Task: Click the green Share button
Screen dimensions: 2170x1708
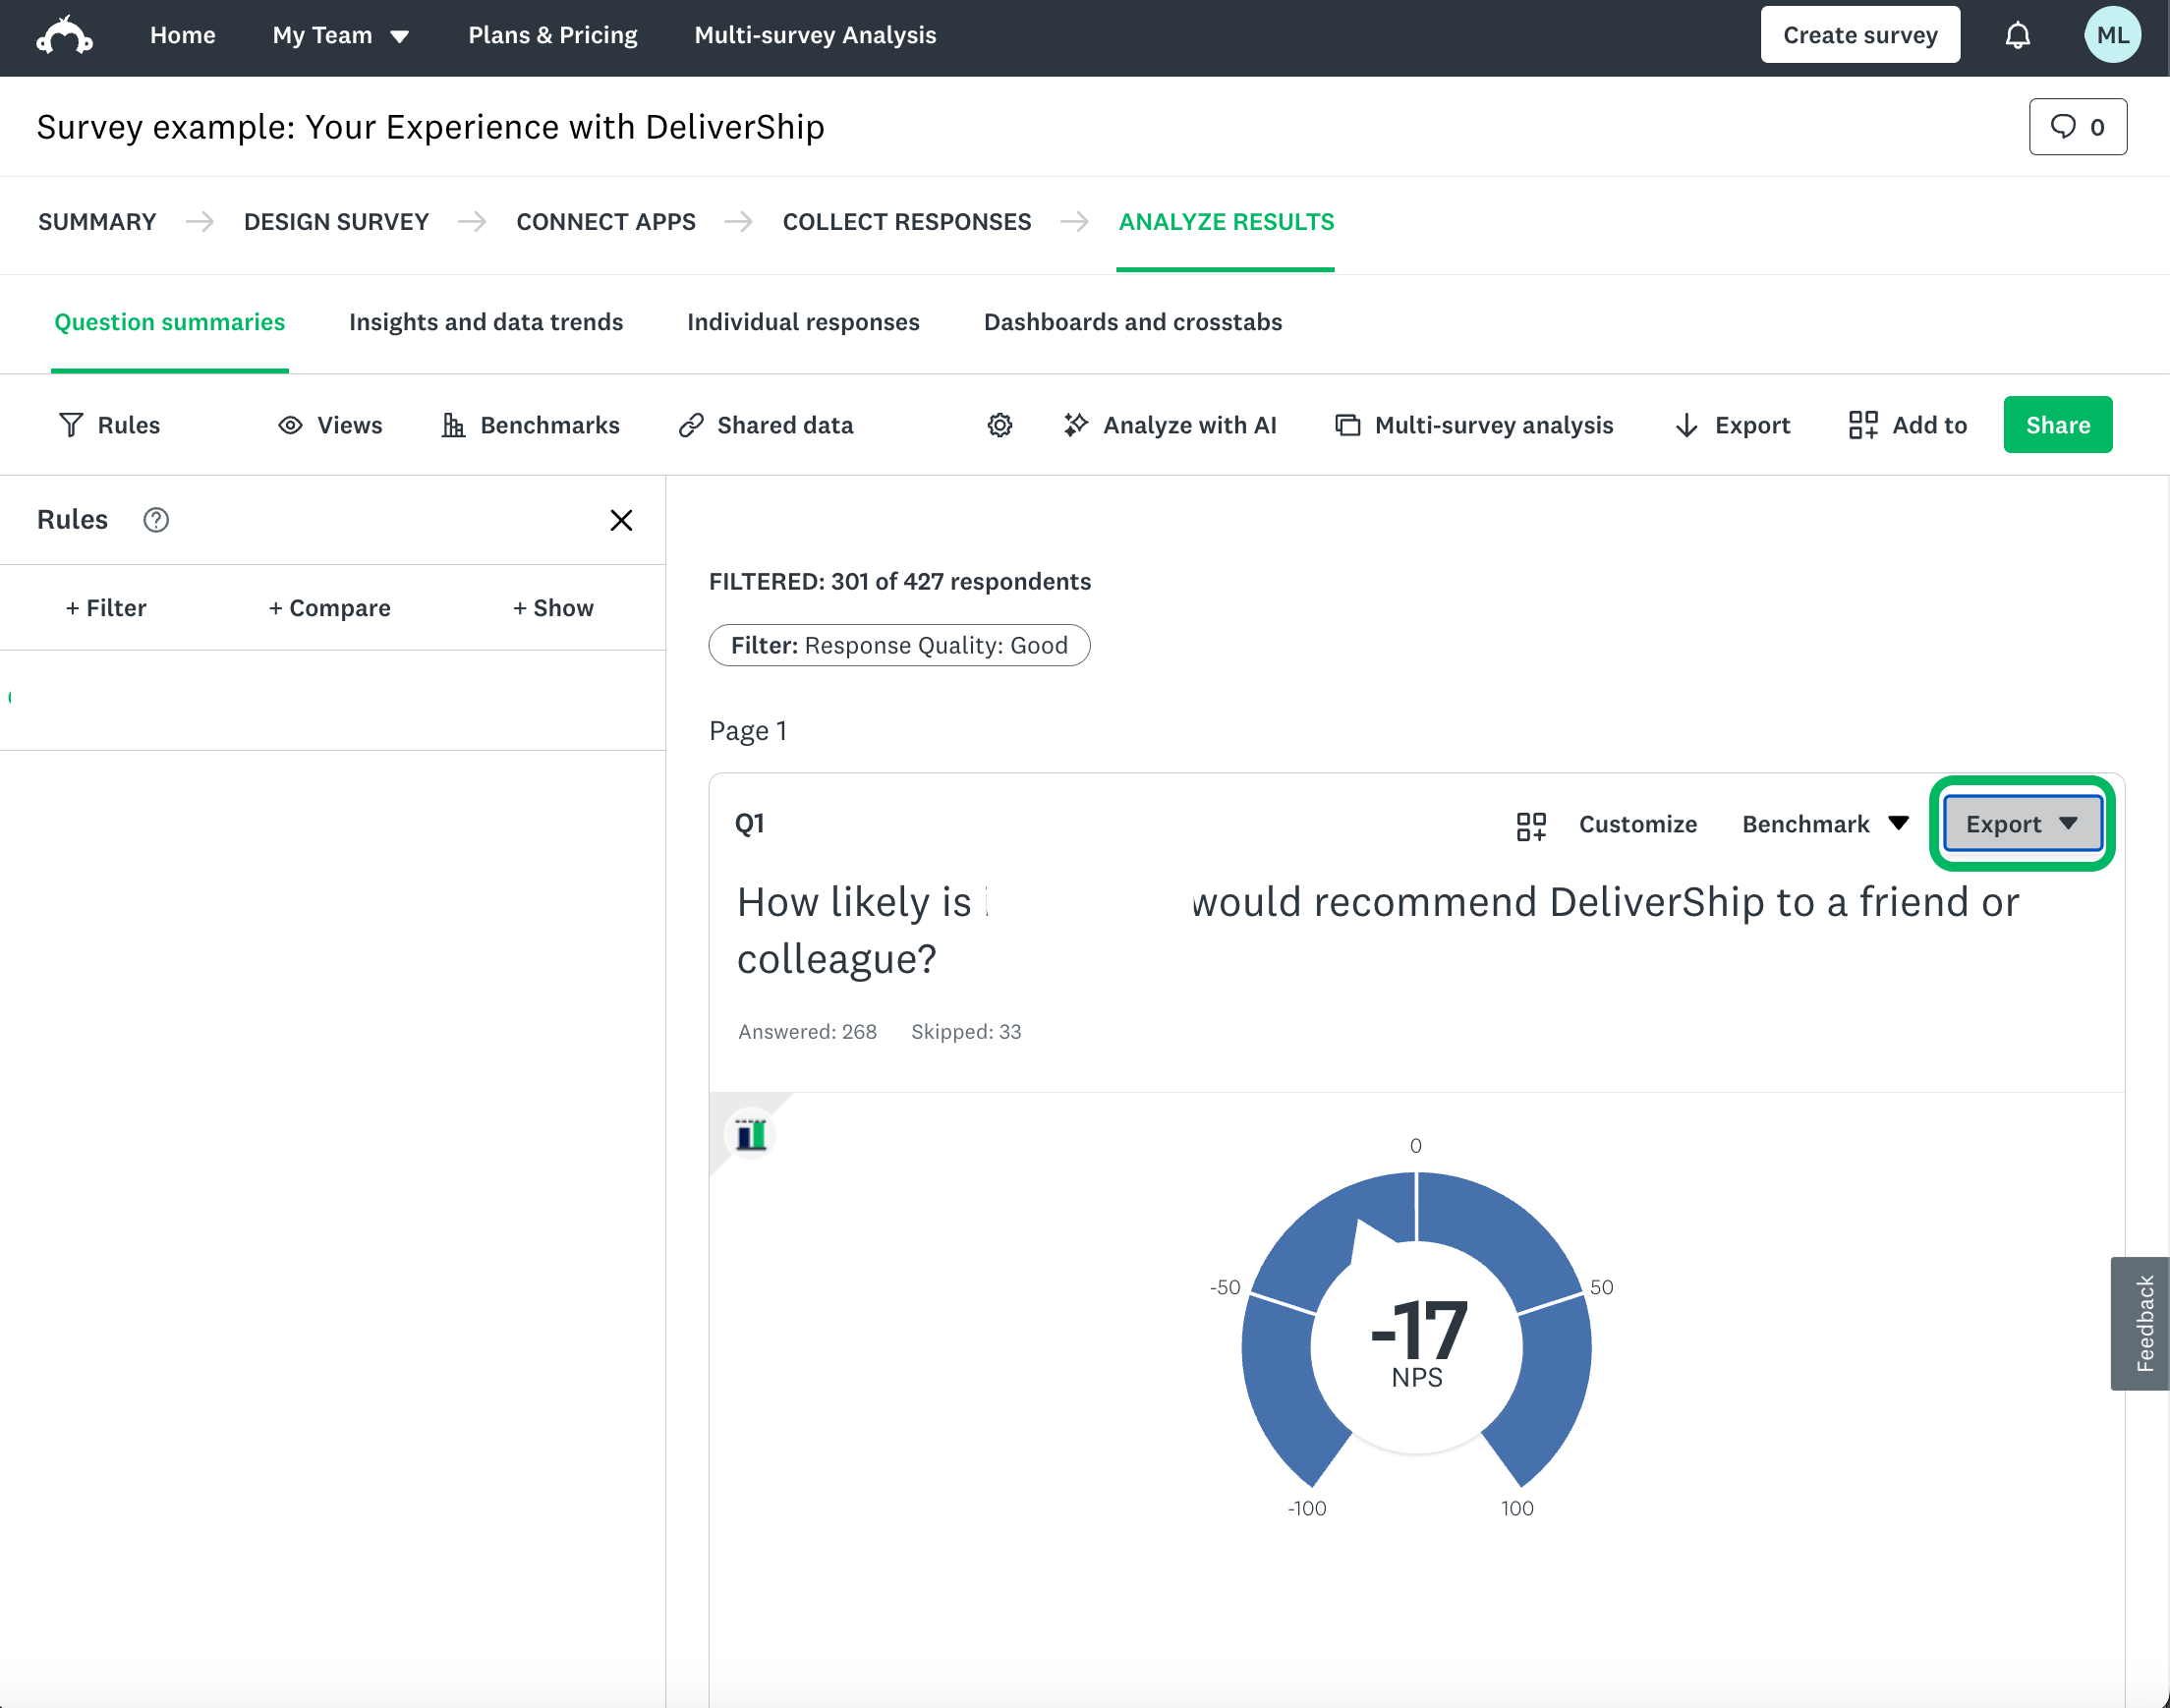Action: [2057, 425]
